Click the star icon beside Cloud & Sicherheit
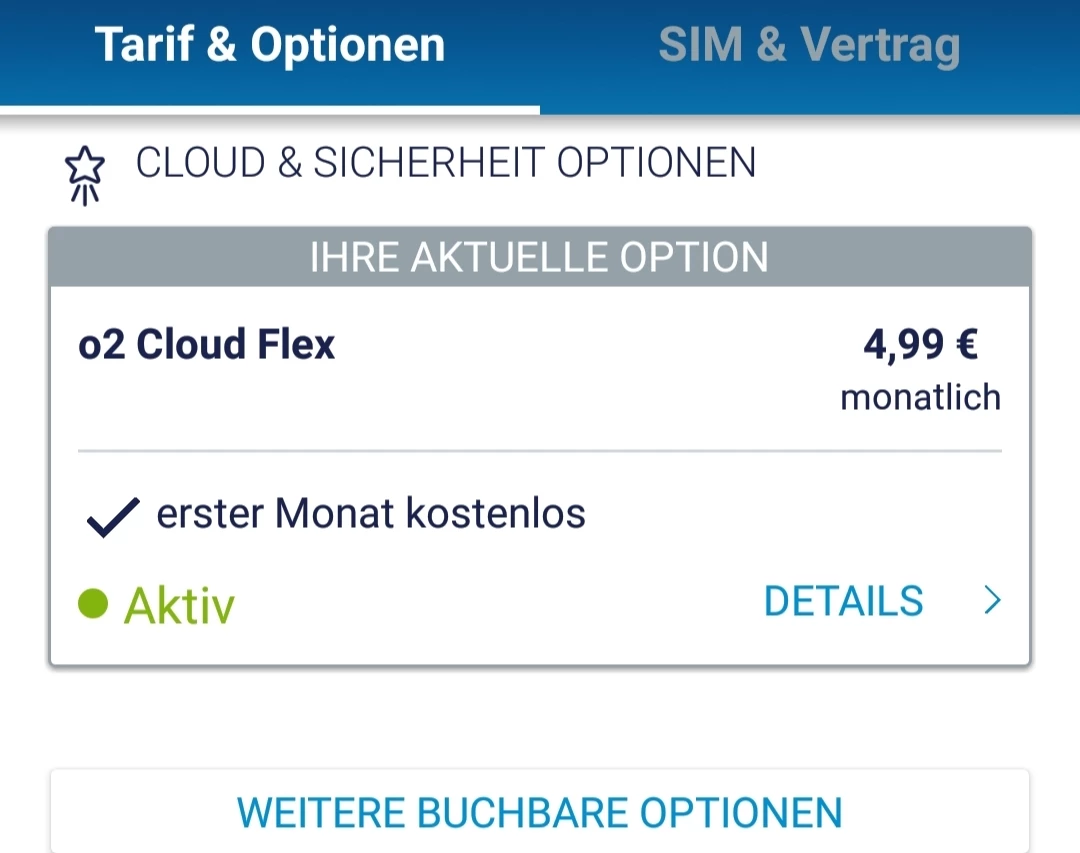This screenshot has width=1080, height=853. (86, 174)
